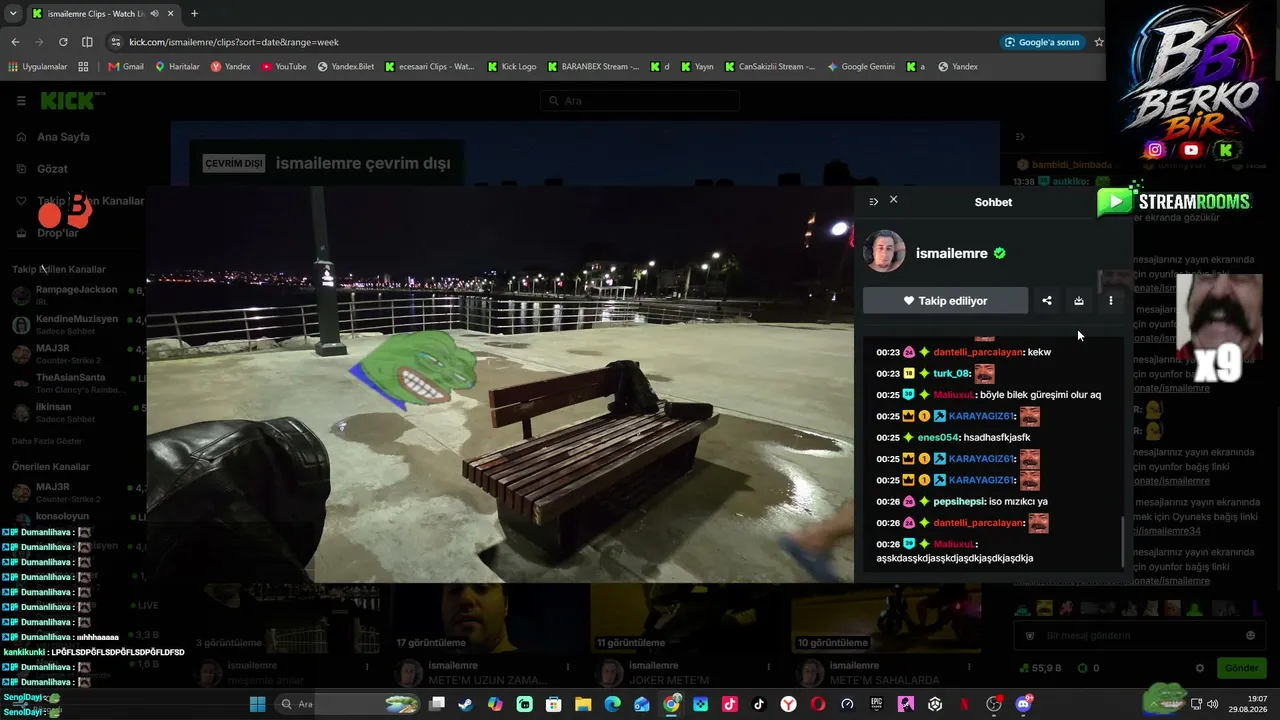Go to Ana Sayfa in the Kick sidebar
The image size is (1280, 720).
click(62, 137)
